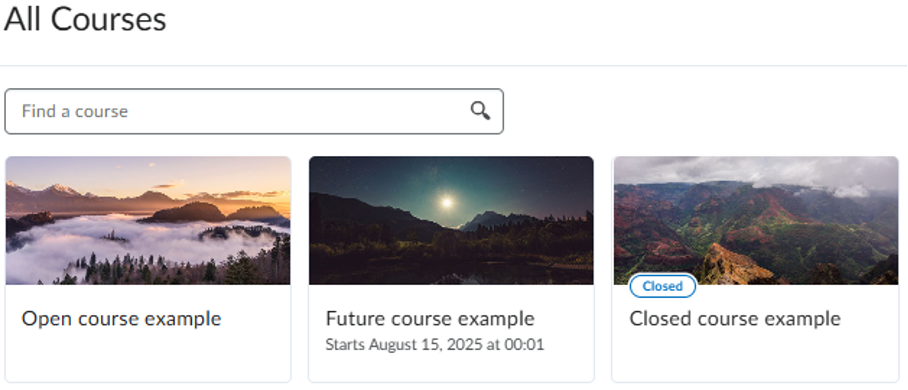Focus the "Find a course" search field
908x390 pixels.
(x=254, y=111)
